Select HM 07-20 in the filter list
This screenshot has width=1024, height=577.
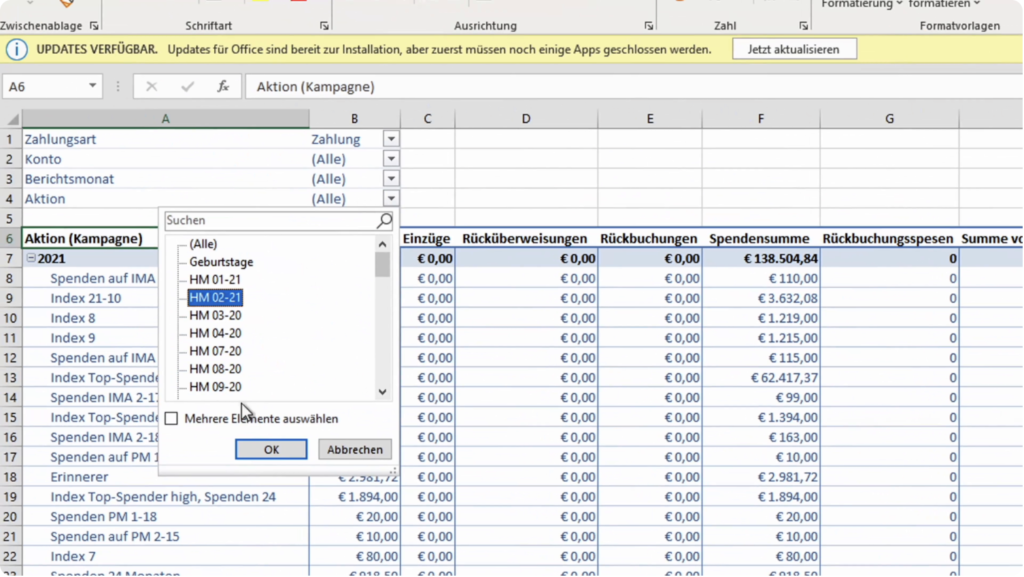[216, 351]
